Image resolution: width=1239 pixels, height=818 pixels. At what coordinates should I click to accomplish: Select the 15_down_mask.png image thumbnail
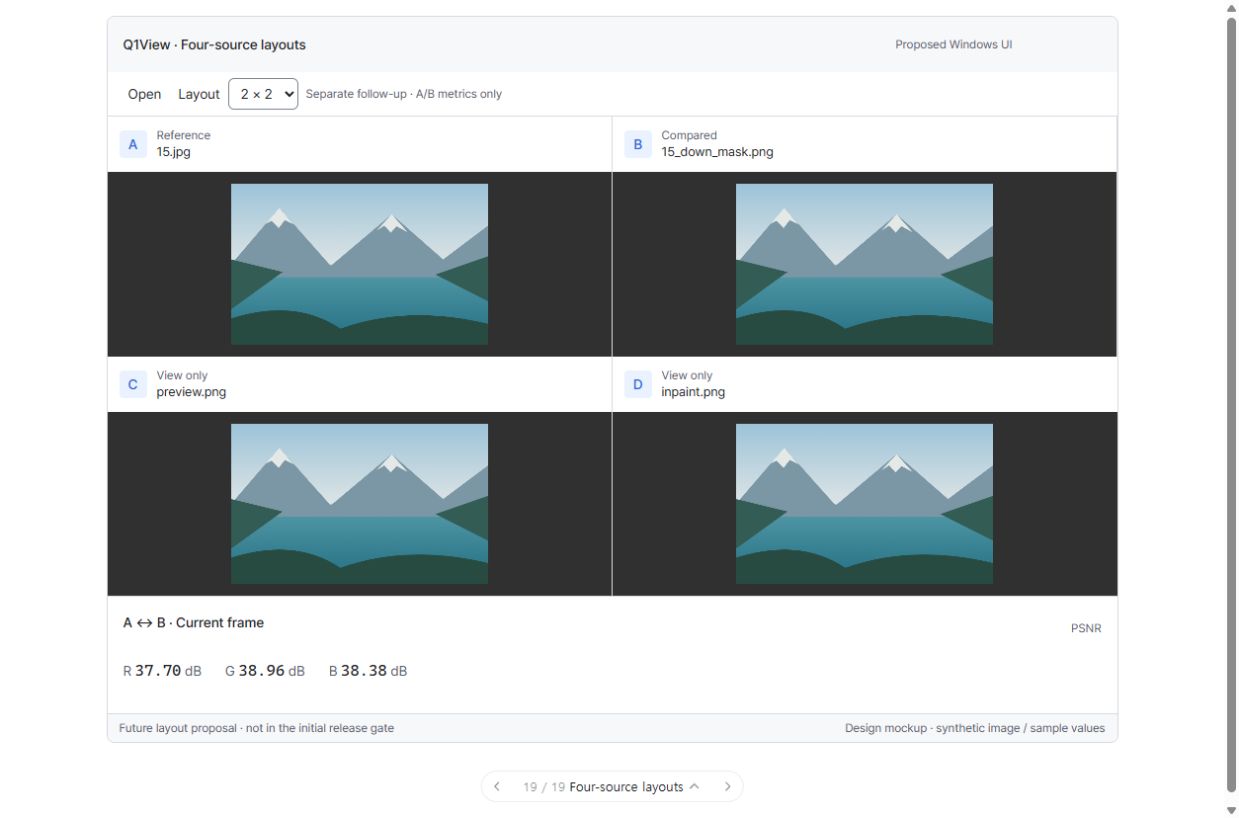pyautogui.click(x=864, y=264)
